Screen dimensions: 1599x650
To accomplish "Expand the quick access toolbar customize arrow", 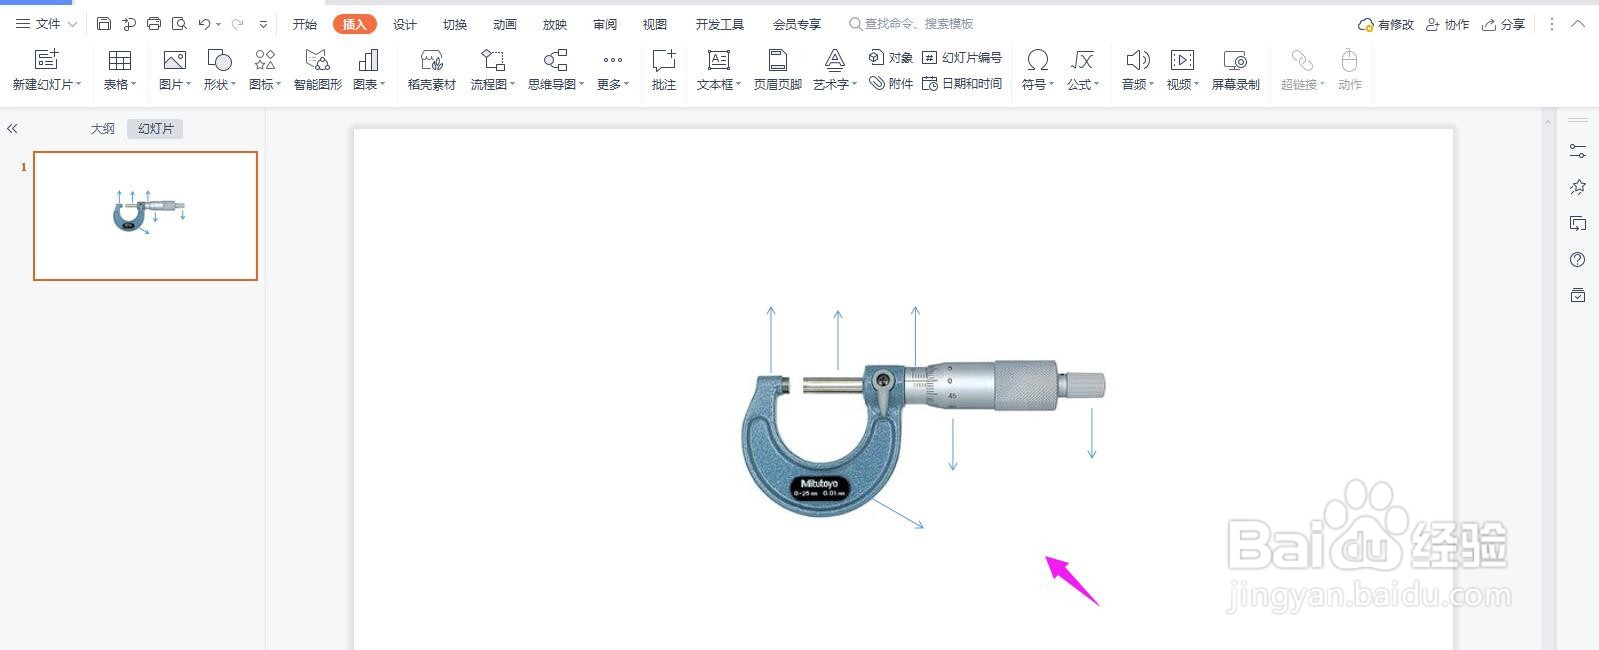I will (x=263, y=24).
